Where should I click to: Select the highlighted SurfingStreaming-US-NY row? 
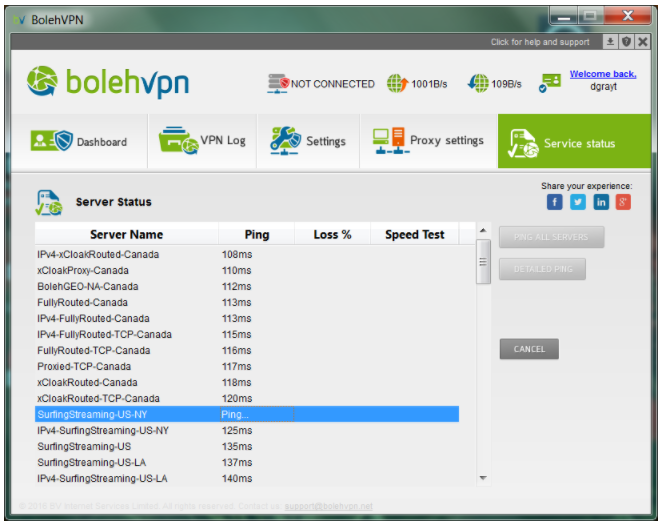[x=247, y=414]
